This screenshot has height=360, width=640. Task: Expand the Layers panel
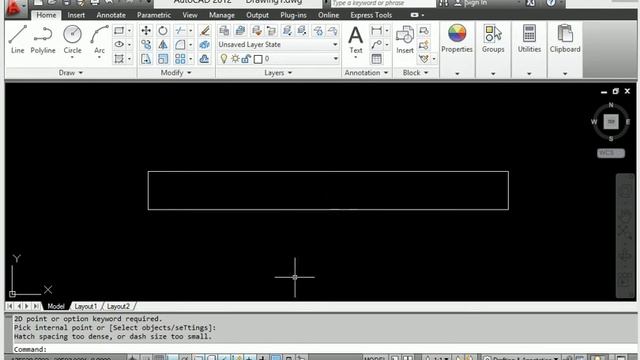278,73
